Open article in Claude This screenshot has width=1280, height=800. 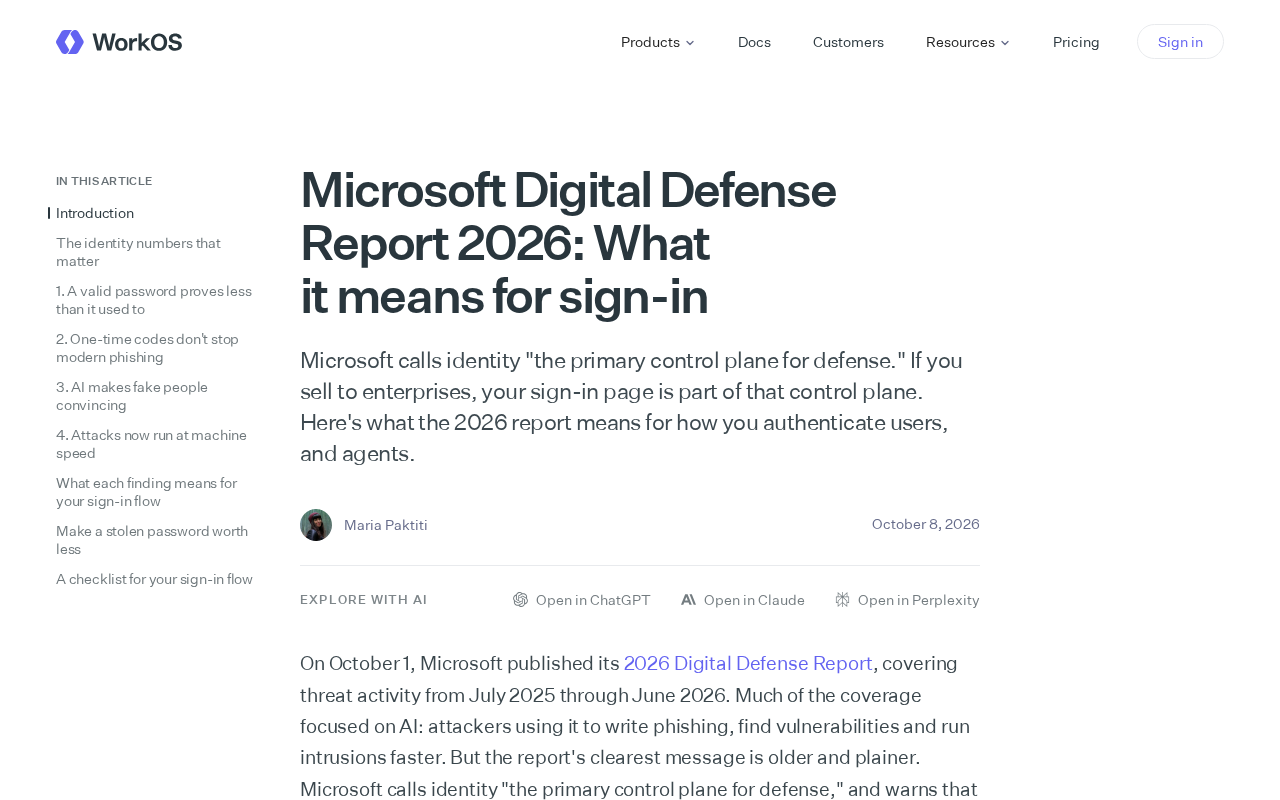[x=742, y=600]
